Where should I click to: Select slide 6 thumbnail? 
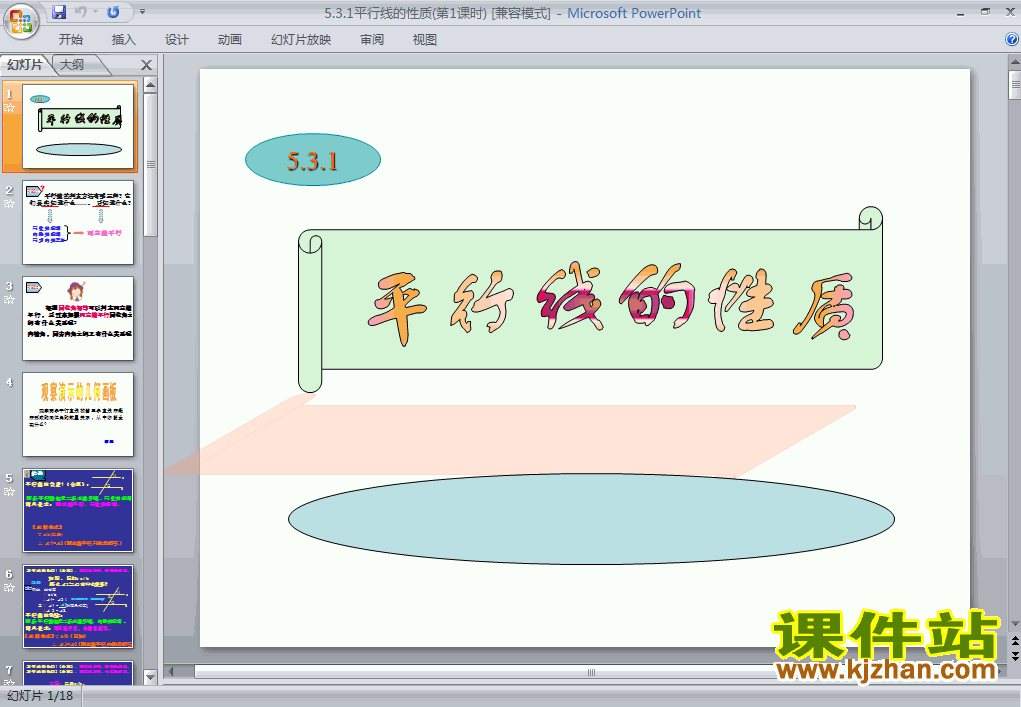[78, 607]
